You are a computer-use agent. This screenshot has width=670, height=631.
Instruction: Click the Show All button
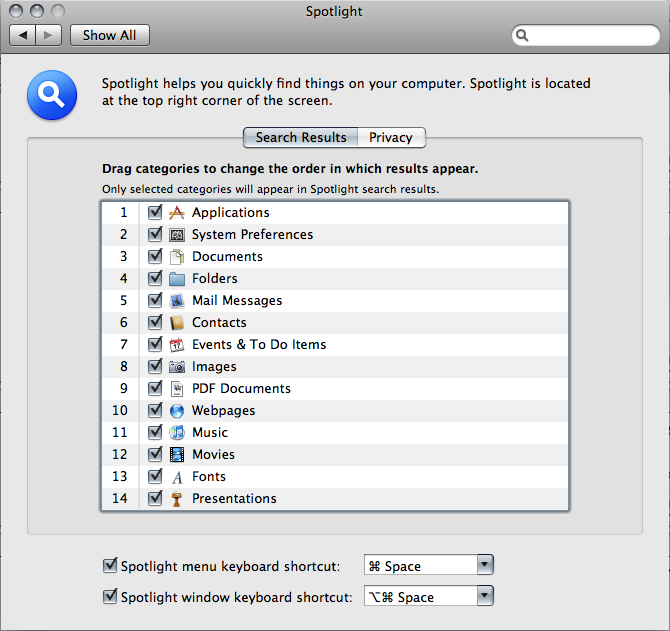[110, 35]
